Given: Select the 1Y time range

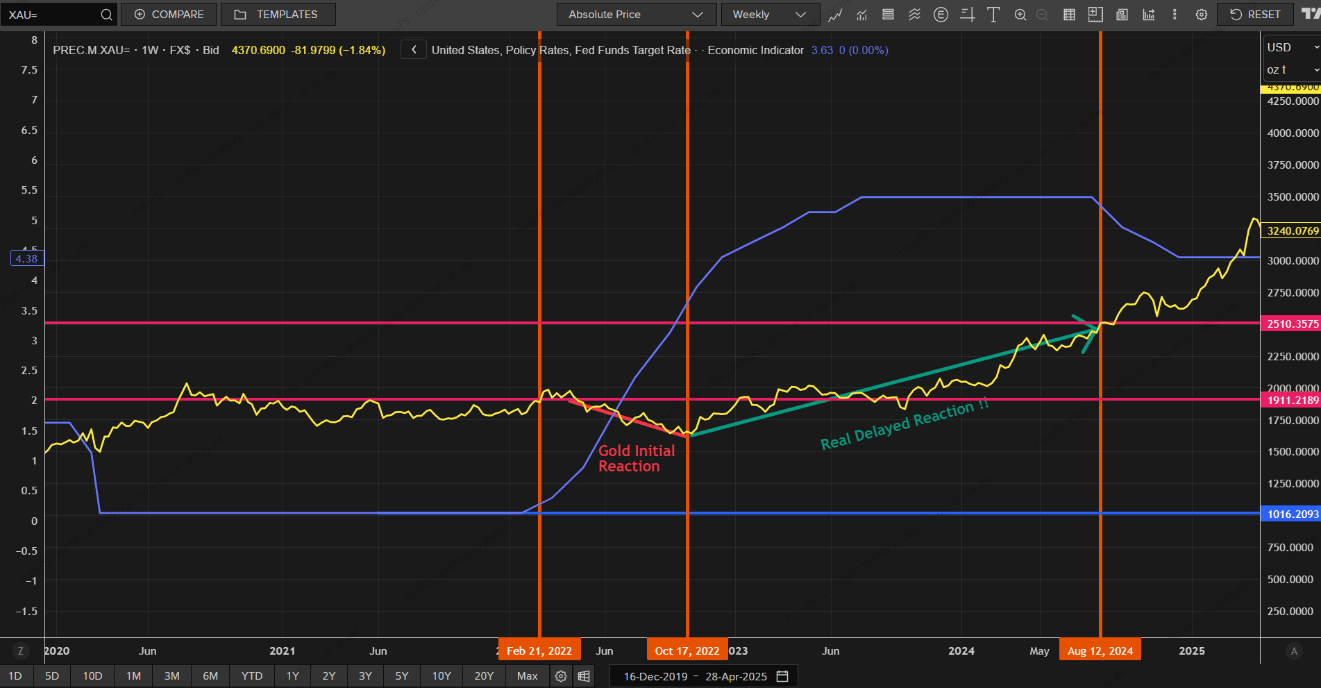Looking at the screenshot, I should 292,676.
